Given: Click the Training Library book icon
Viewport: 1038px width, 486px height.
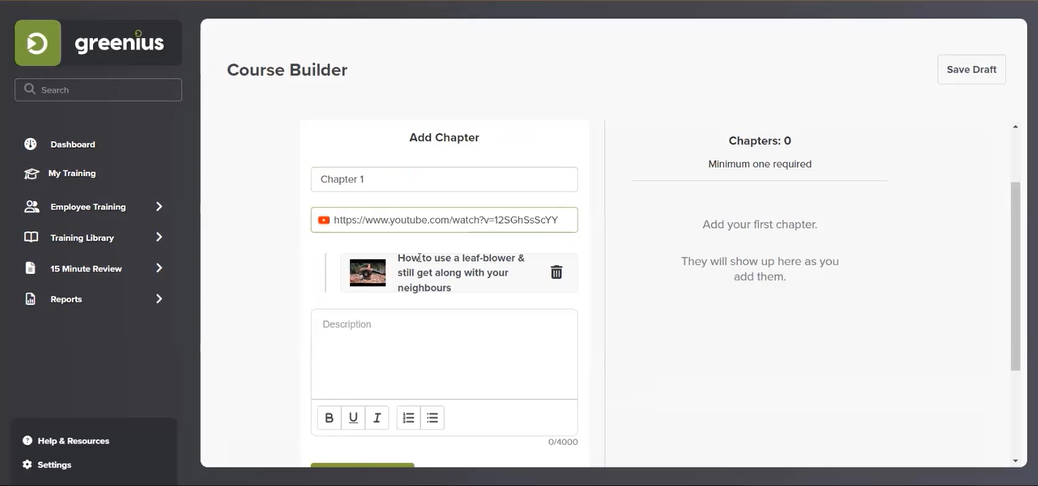Looking at the screenshot, I should coord(31,237).
